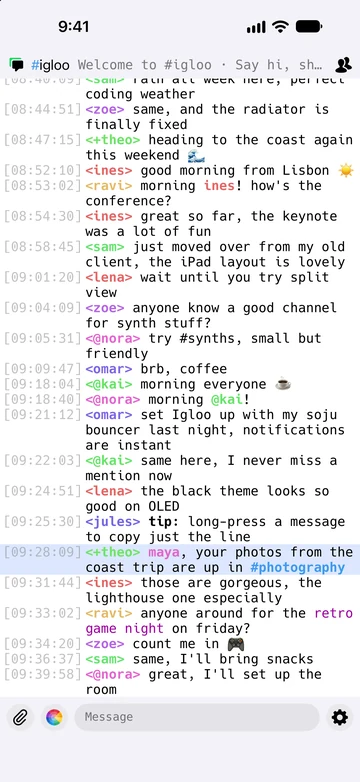Open the color wheel formatting picker
360x782 pixels.
pyautogui.click(x=54, y=718)
